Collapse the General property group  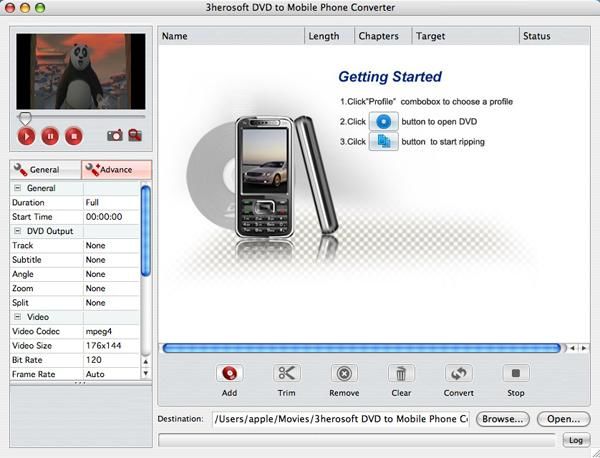click(18, 188)
